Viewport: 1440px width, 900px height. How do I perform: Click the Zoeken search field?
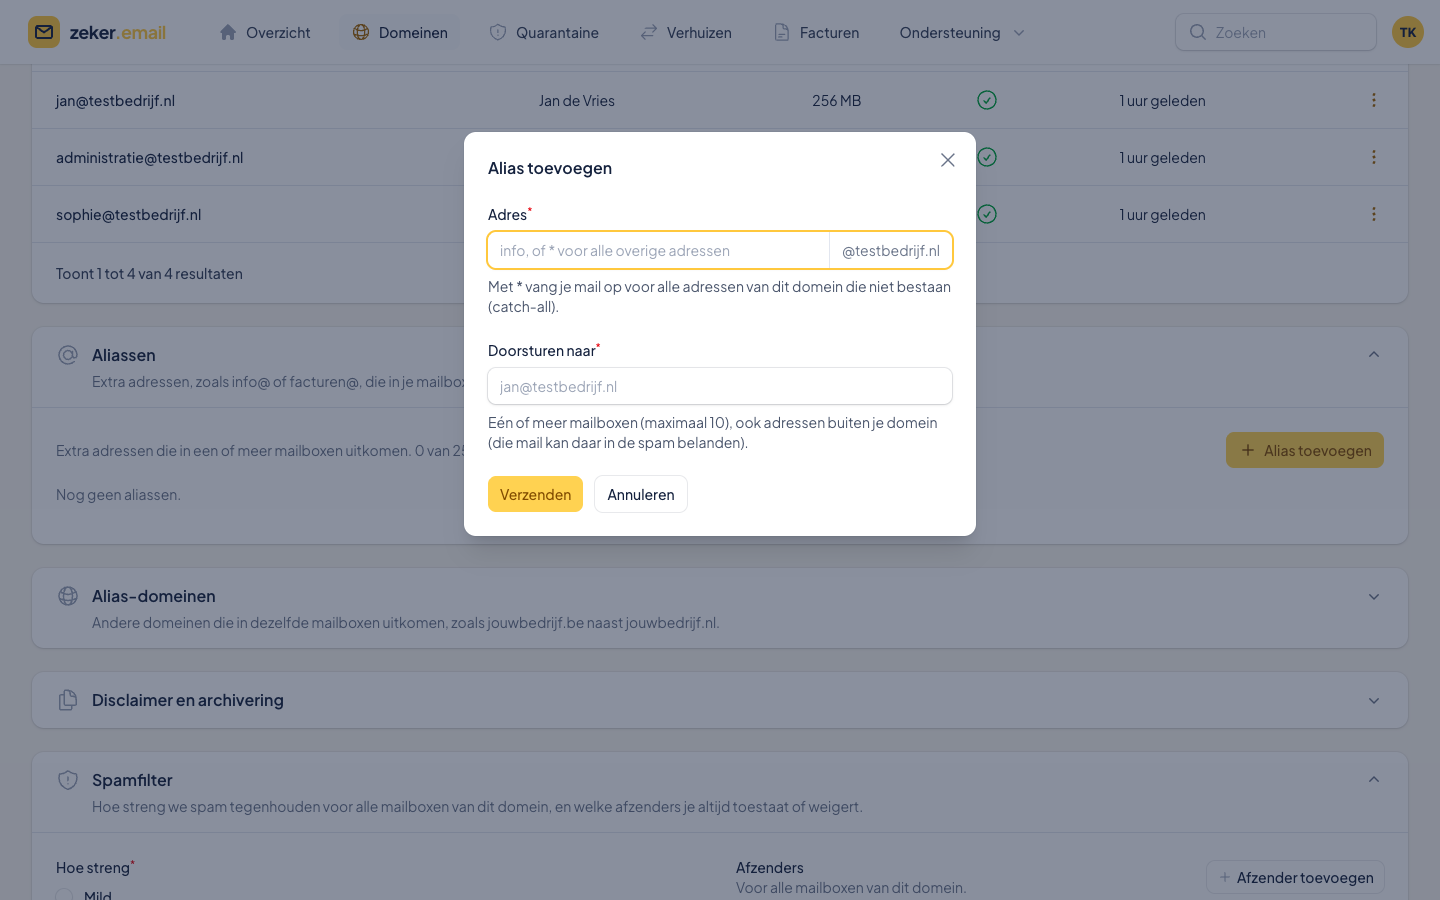coord(1276,32)
